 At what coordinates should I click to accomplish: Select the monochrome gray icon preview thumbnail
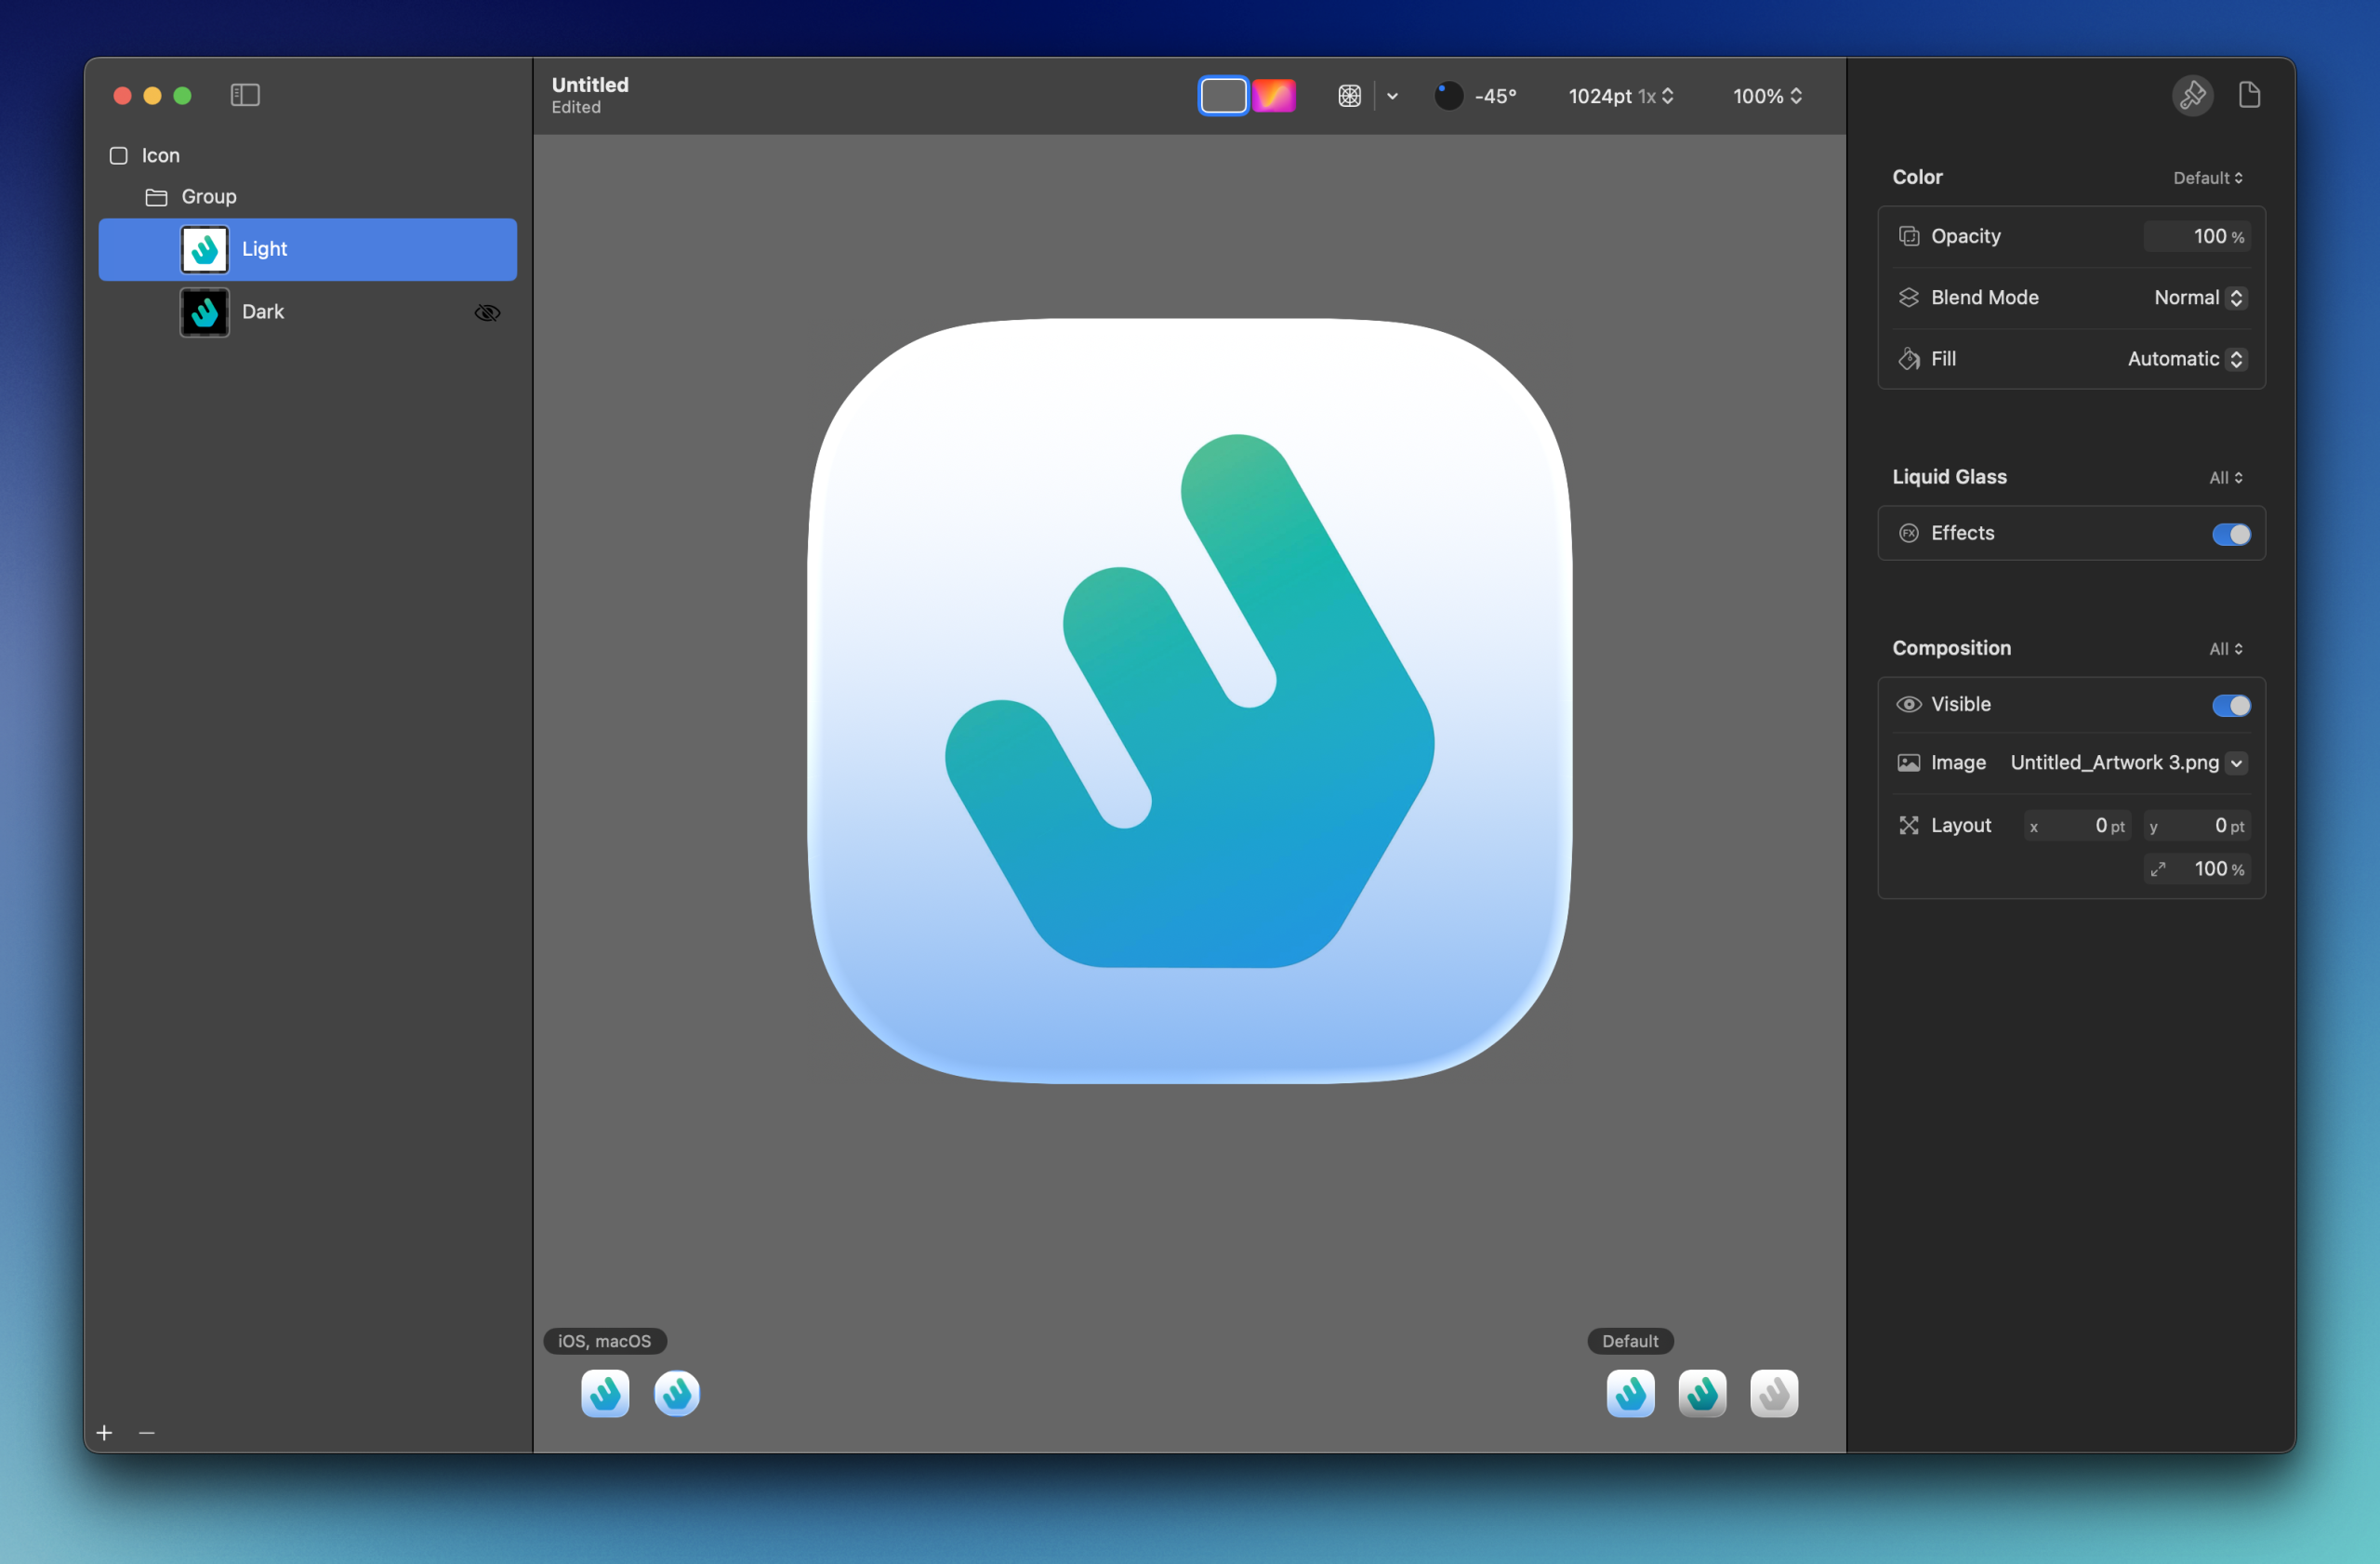pyautogui.click(x=1773, y=1393)
